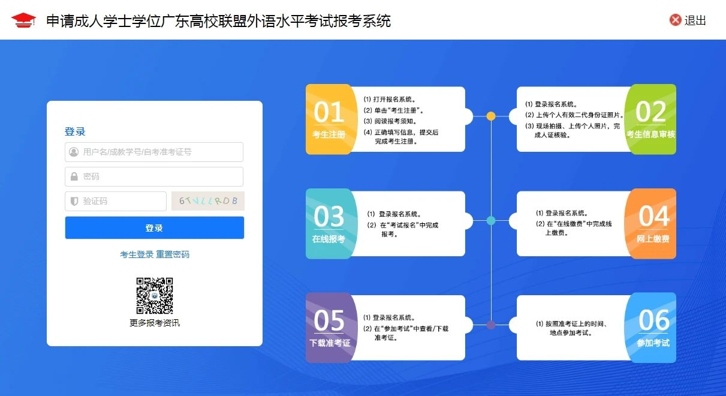Select step 05 下载准考证 purple badge
The width and height of the screenshot is (726, 396).
tap(330, 327)
